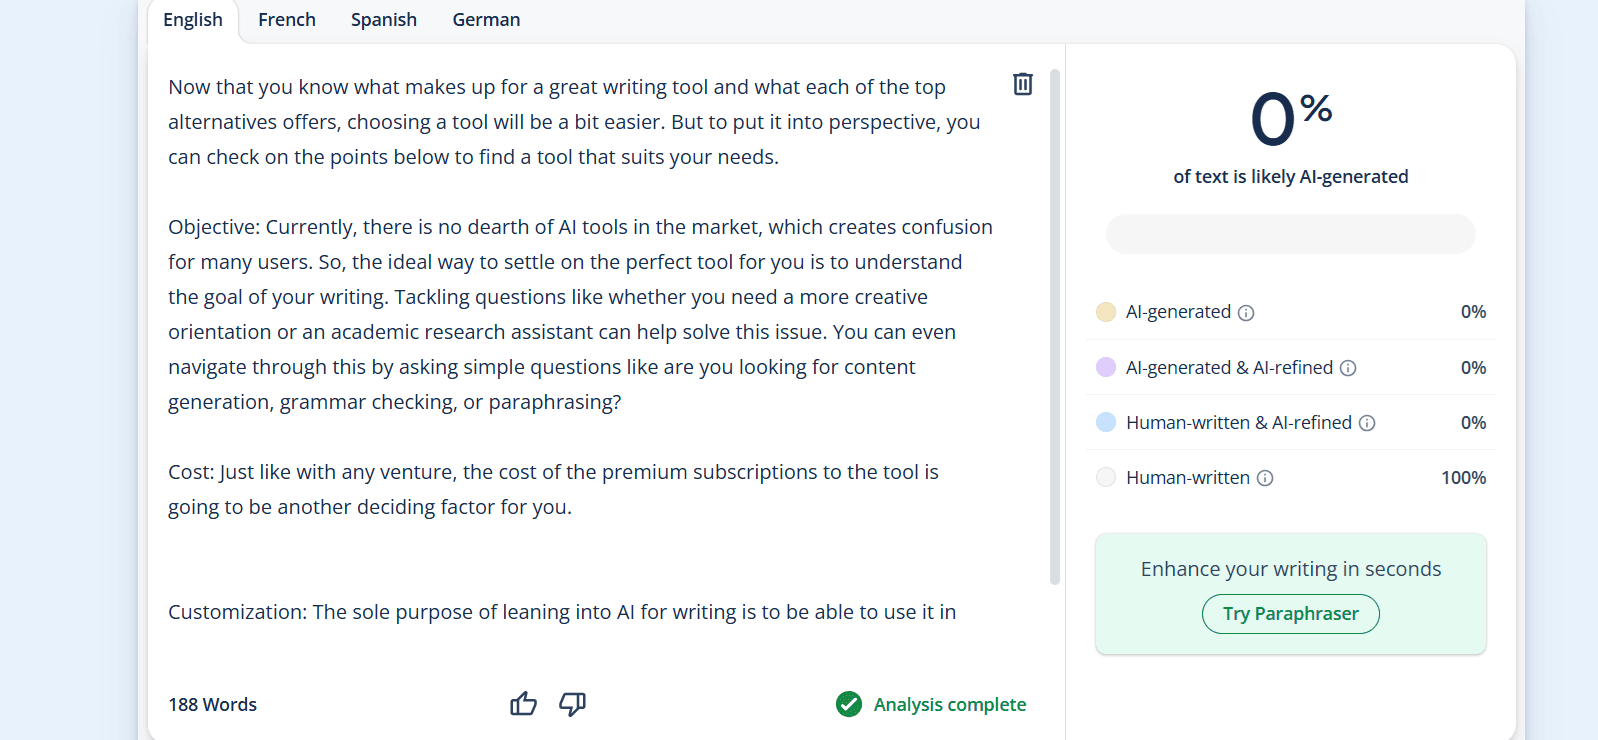This screenshot has width=1598, height=740.
Task: Click the purple AI-generated & AI-refined dot
Action: click(x=1106, y=367)
